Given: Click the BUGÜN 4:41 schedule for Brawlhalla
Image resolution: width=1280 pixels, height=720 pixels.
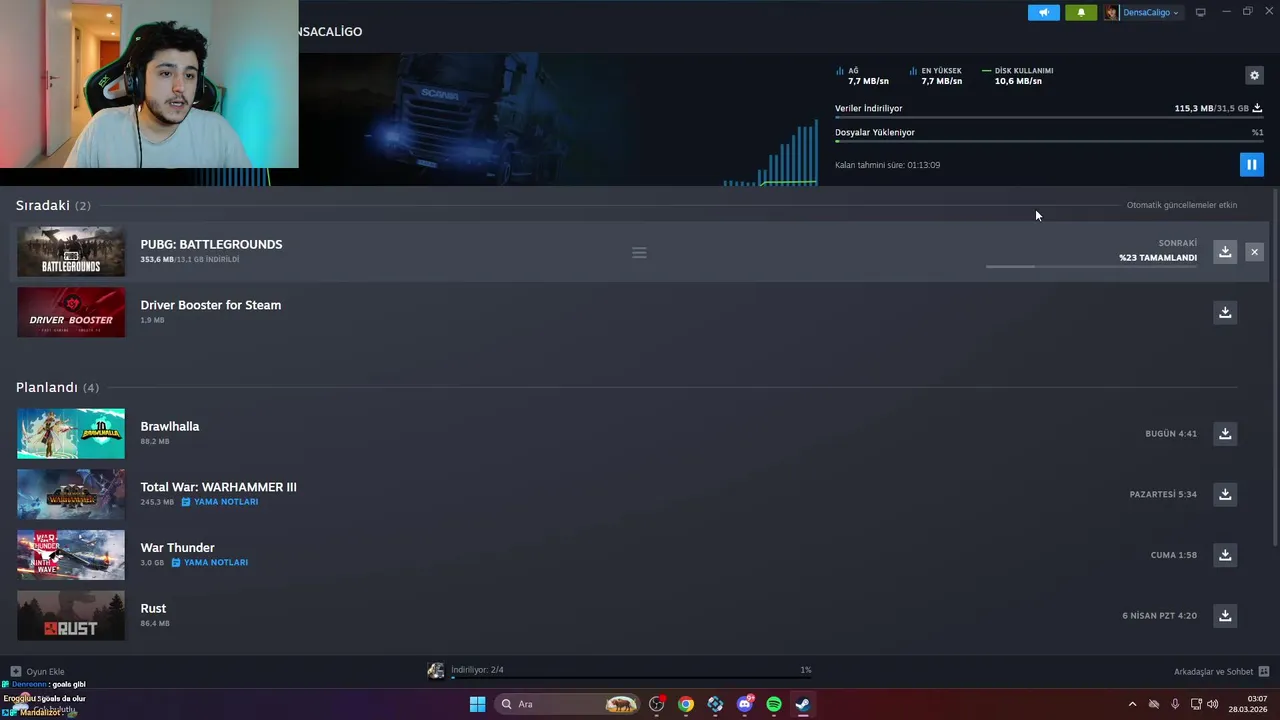Looking at the screenshot, I should pos(1171,434).
